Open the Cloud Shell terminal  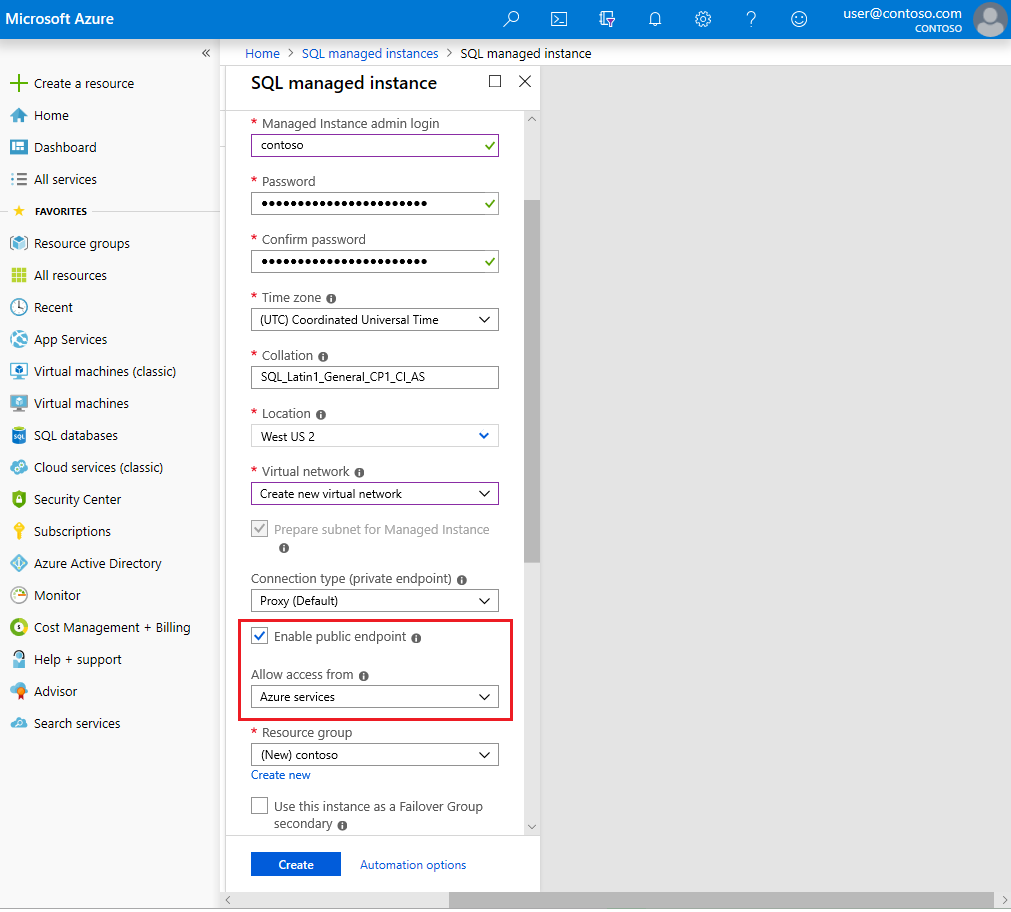pos(558,19)
